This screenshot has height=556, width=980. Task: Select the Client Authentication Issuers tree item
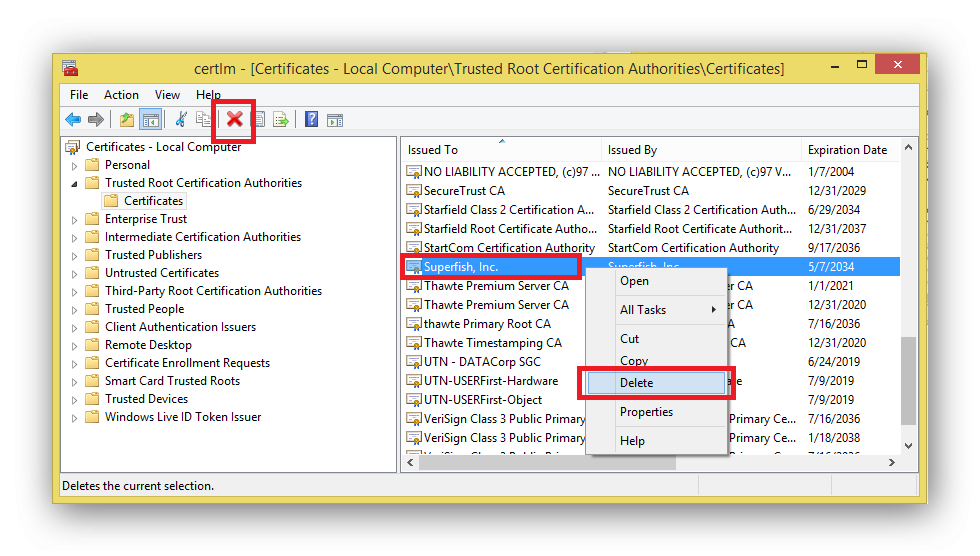180,327
